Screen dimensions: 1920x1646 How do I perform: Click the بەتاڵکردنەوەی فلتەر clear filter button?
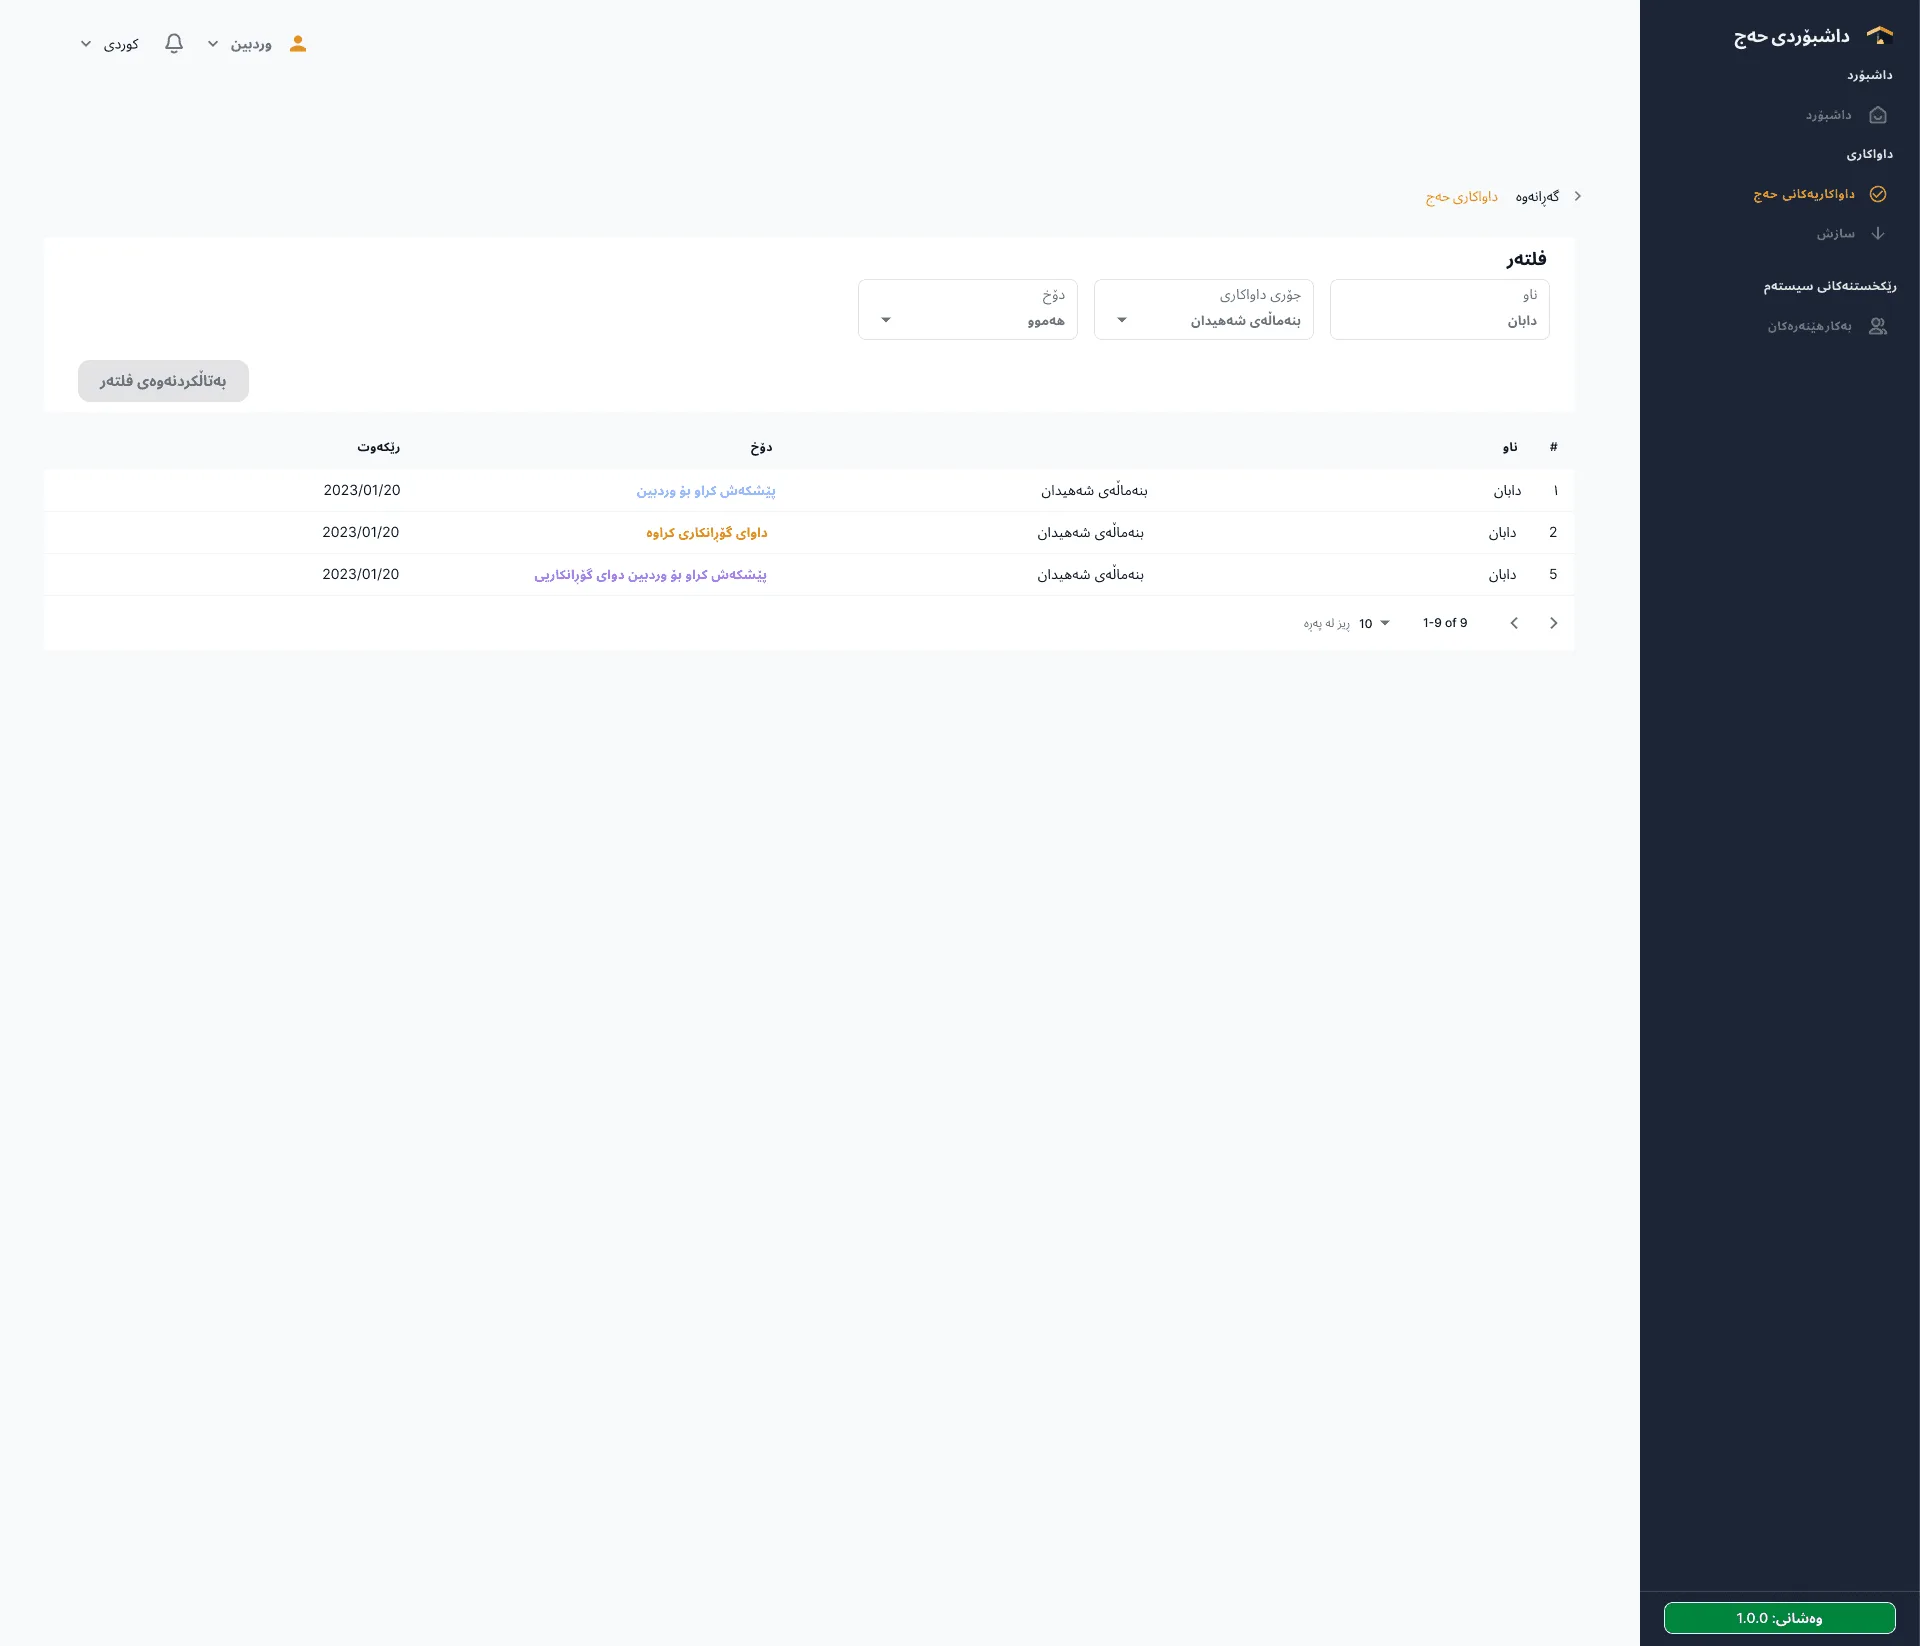pyautogui.click(x=163, y=381)
